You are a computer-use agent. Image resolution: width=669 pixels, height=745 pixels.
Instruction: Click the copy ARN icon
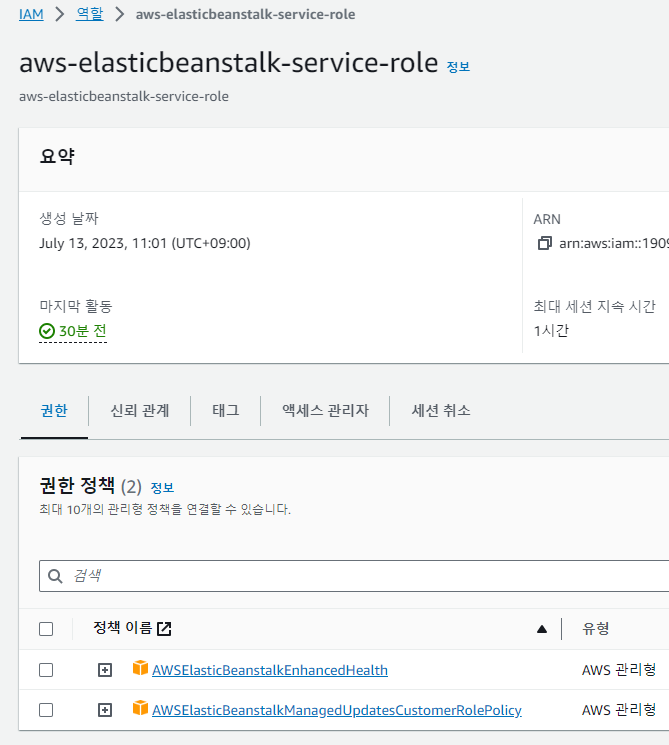click(x=544, y=243)
